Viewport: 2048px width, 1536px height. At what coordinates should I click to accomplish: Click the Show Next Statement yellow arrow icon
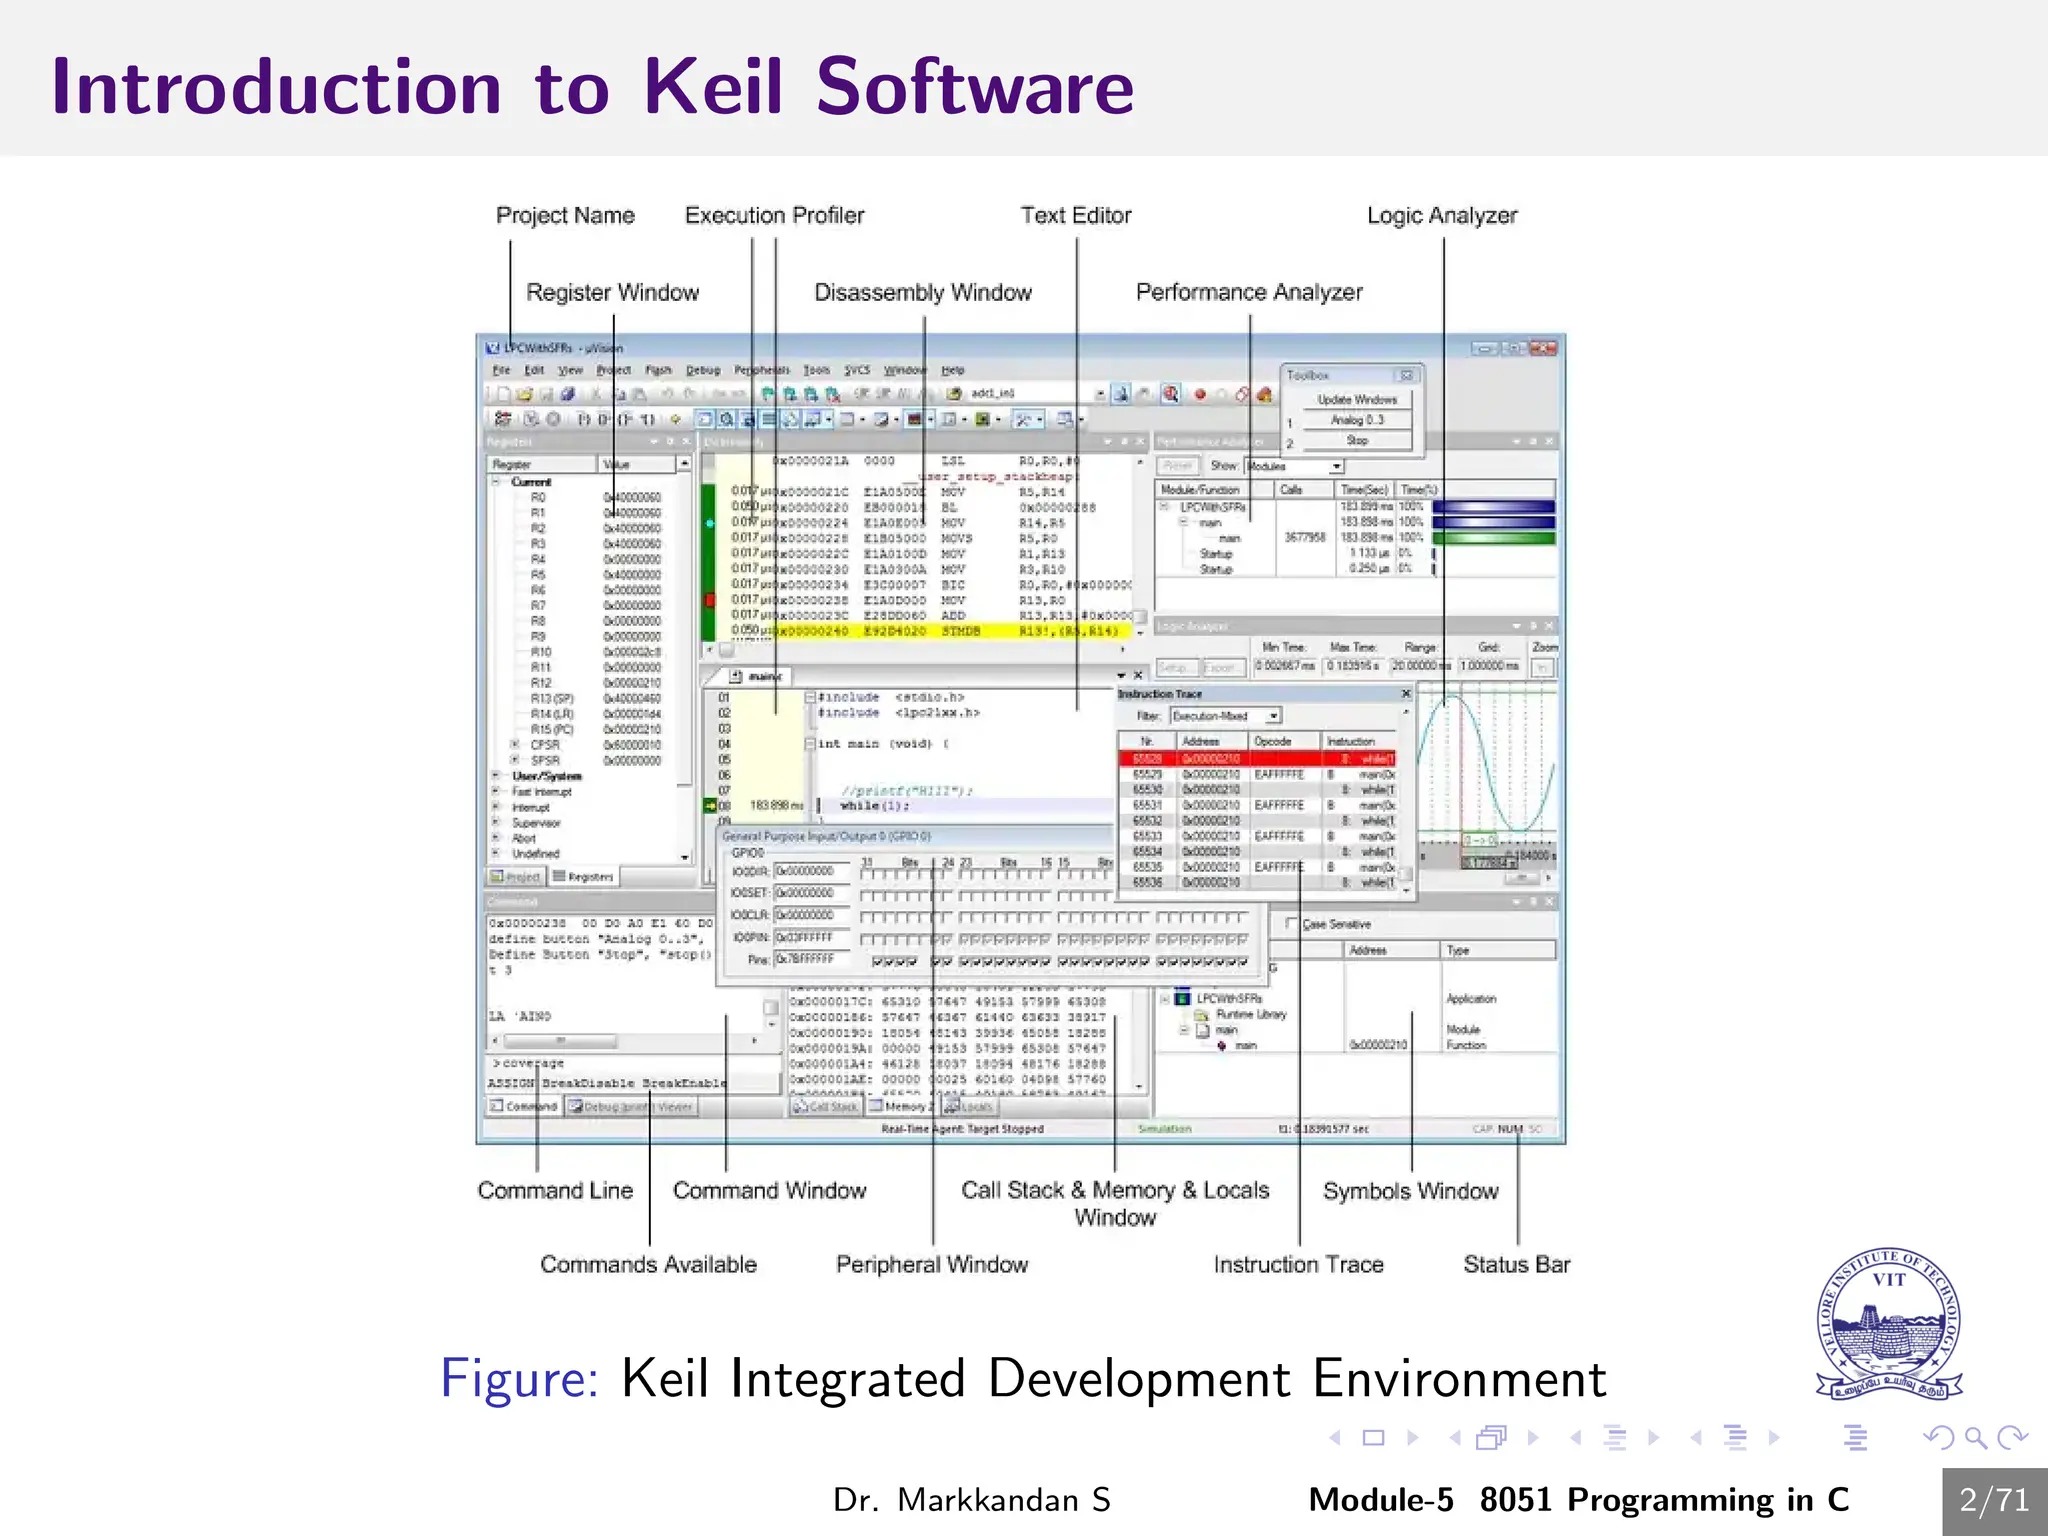pos(676,419)
